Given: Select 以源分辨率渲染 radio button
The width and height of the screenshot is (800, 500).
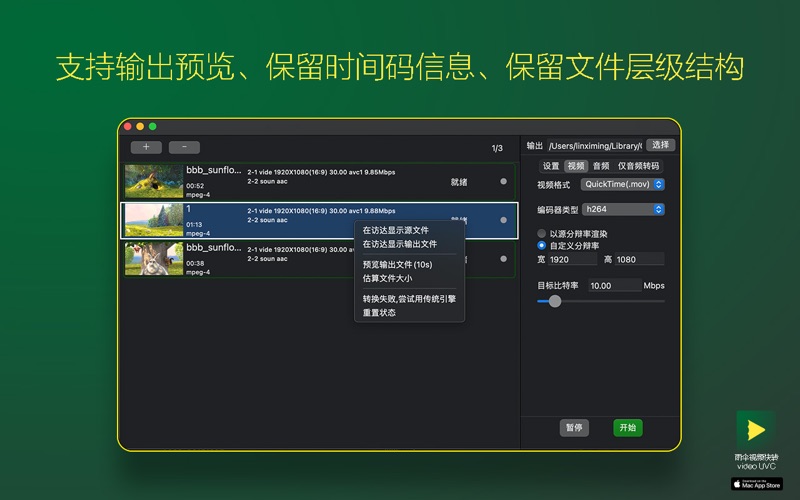Looking at the screenshot, I should coord(542,233).
